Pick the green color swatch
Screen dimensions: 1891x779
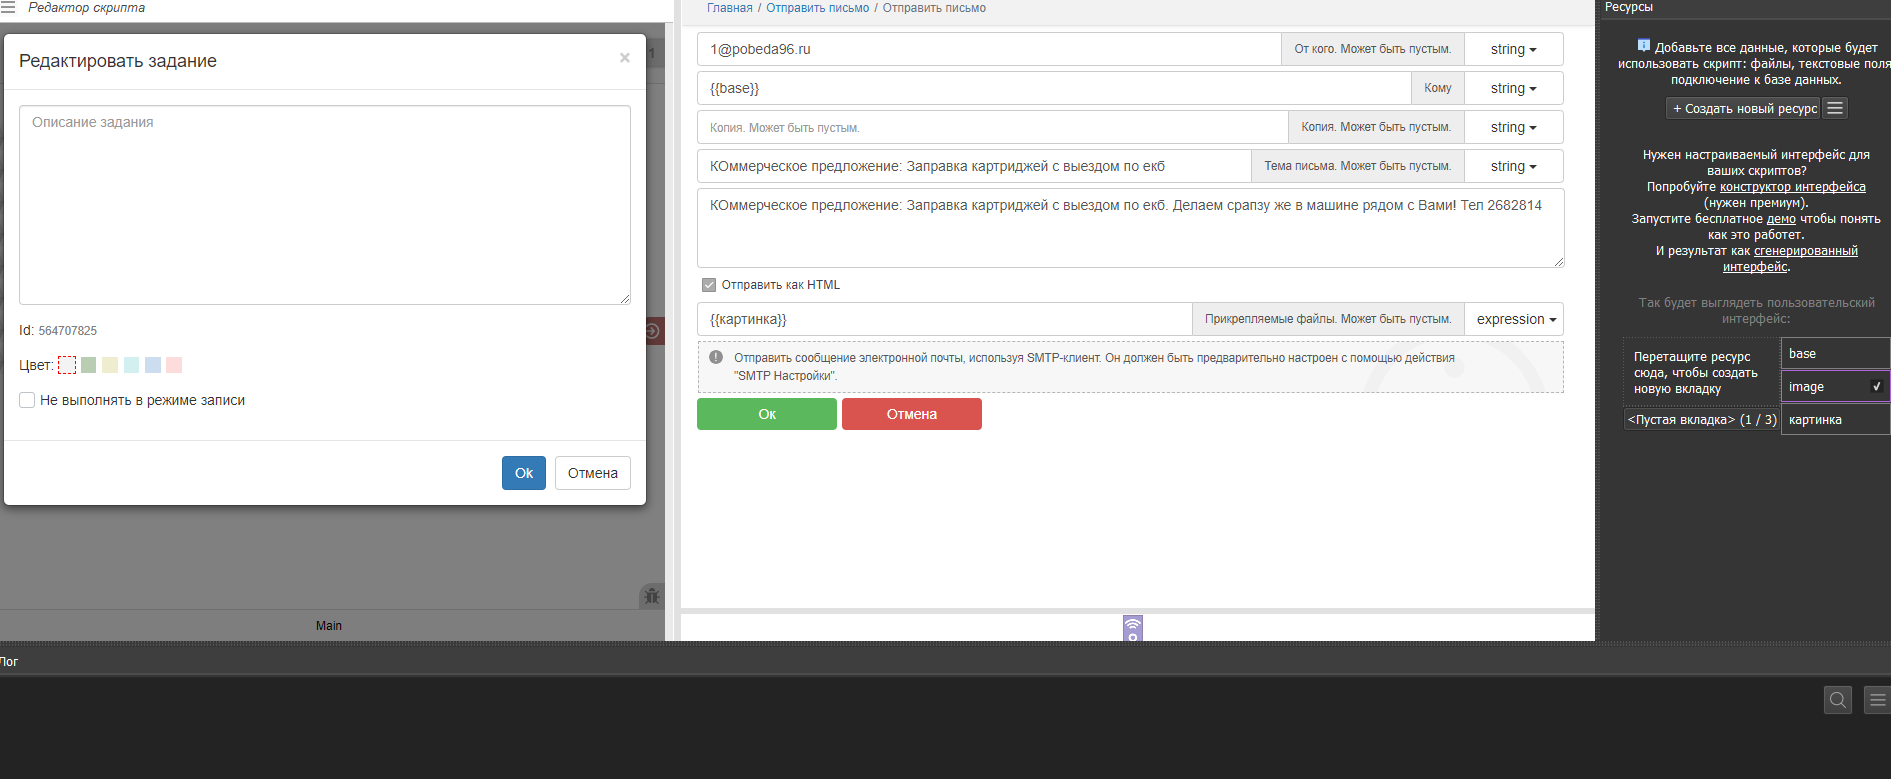[x=89, y=365]
